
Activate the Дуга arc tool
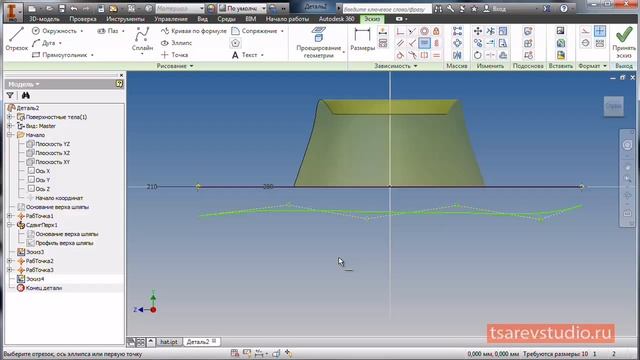point(47,43)
